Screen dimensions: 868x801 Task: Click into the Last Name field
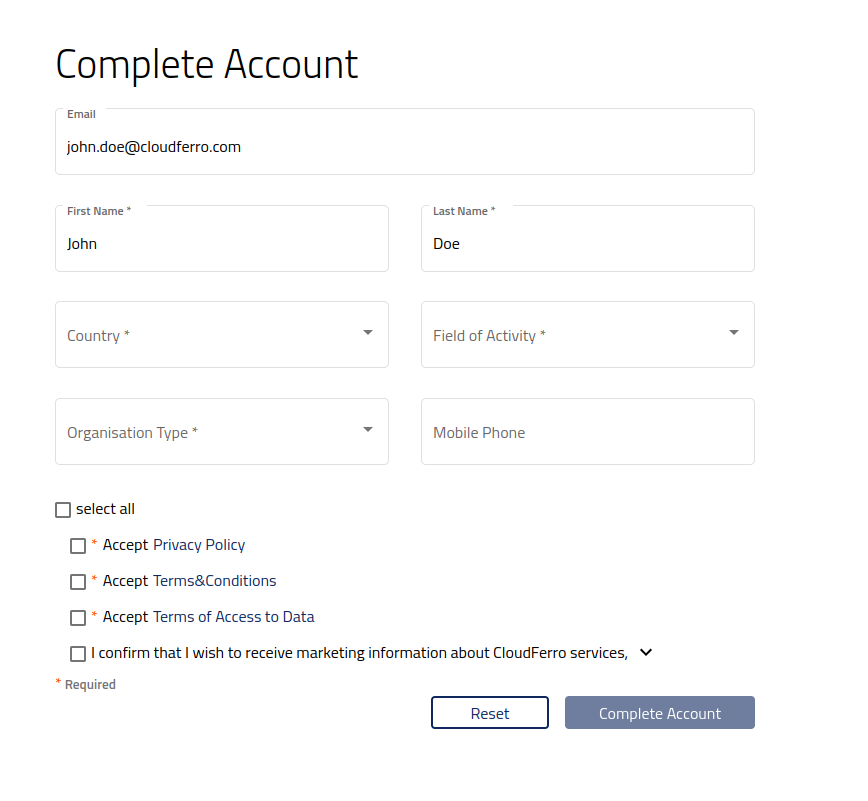tap(588, 239)
